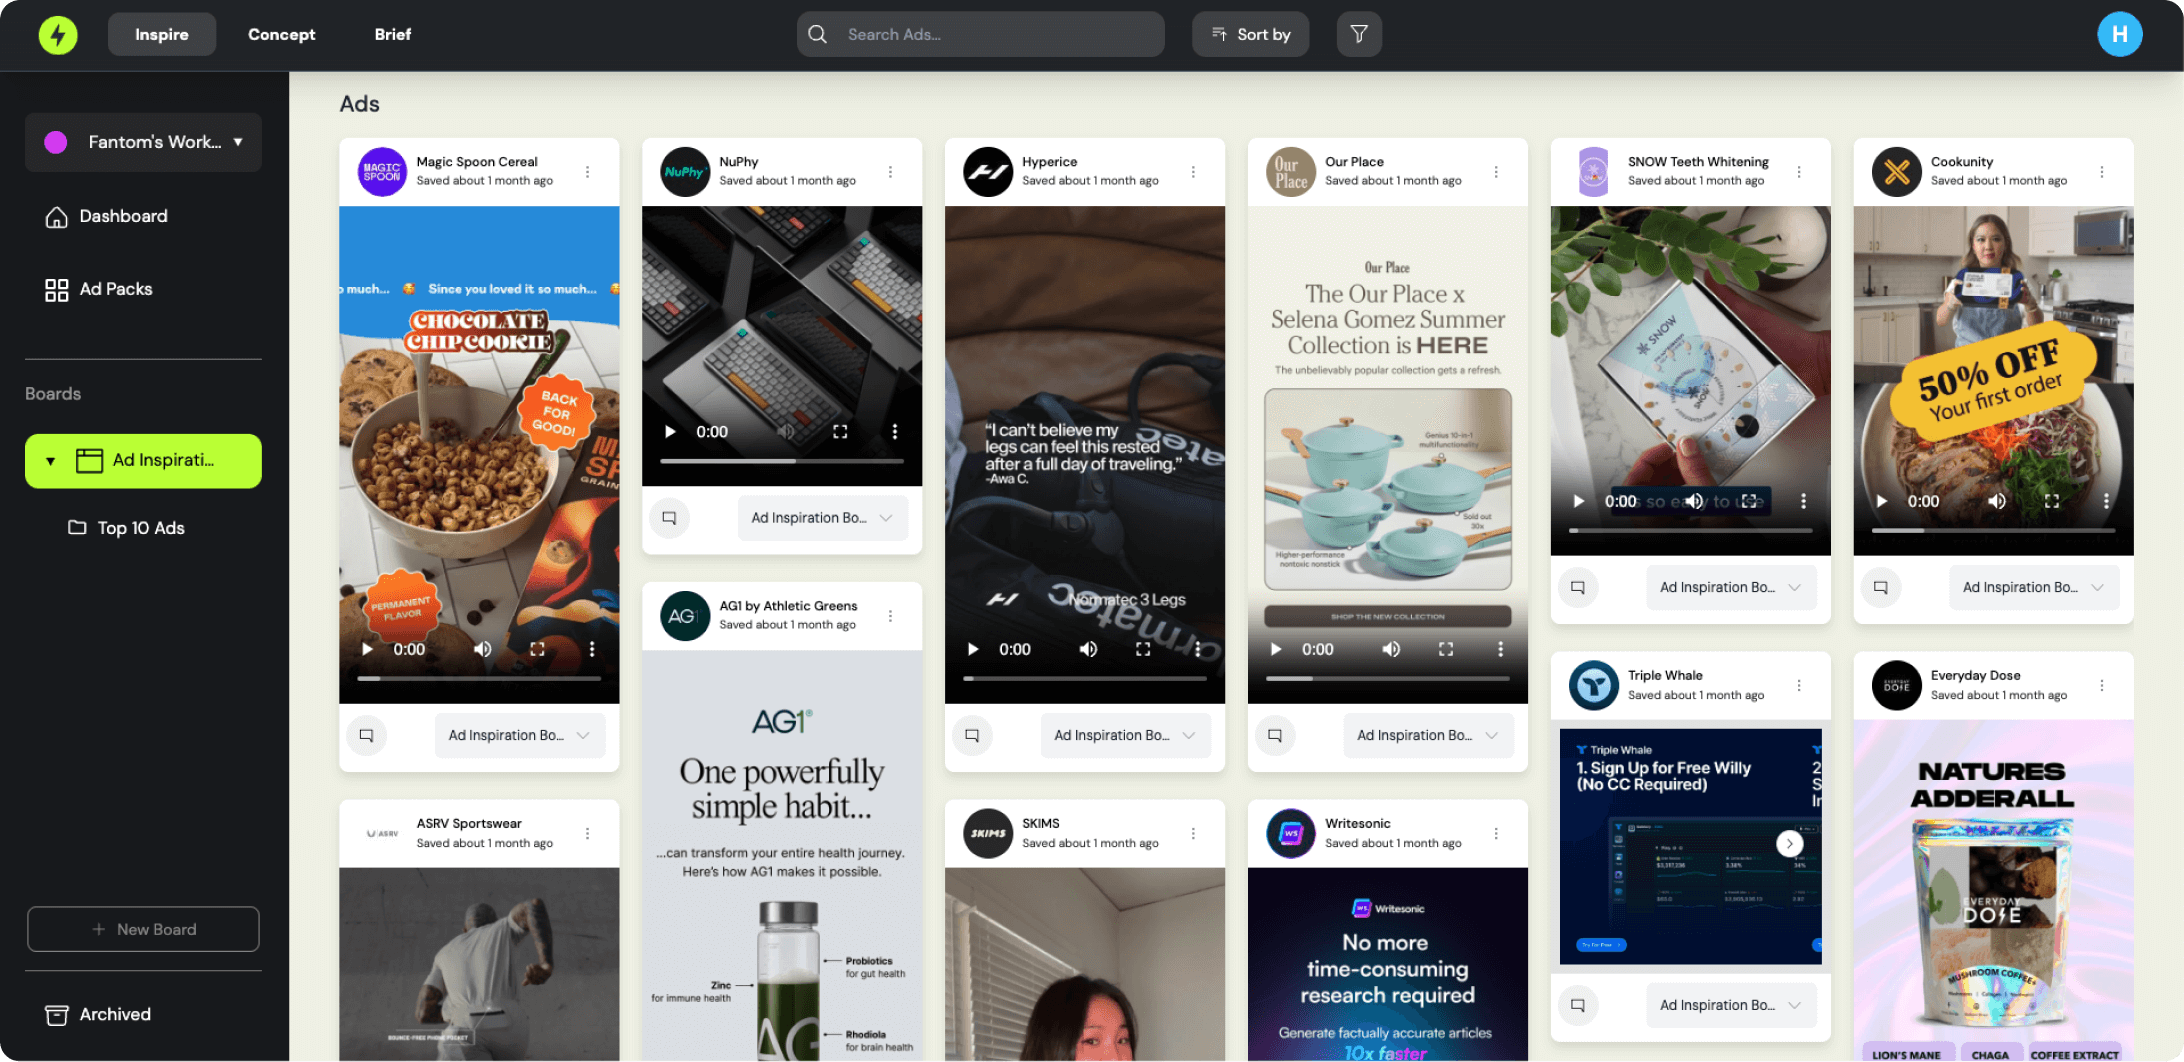Open options menu on NuPhy card

pos(890,172)
